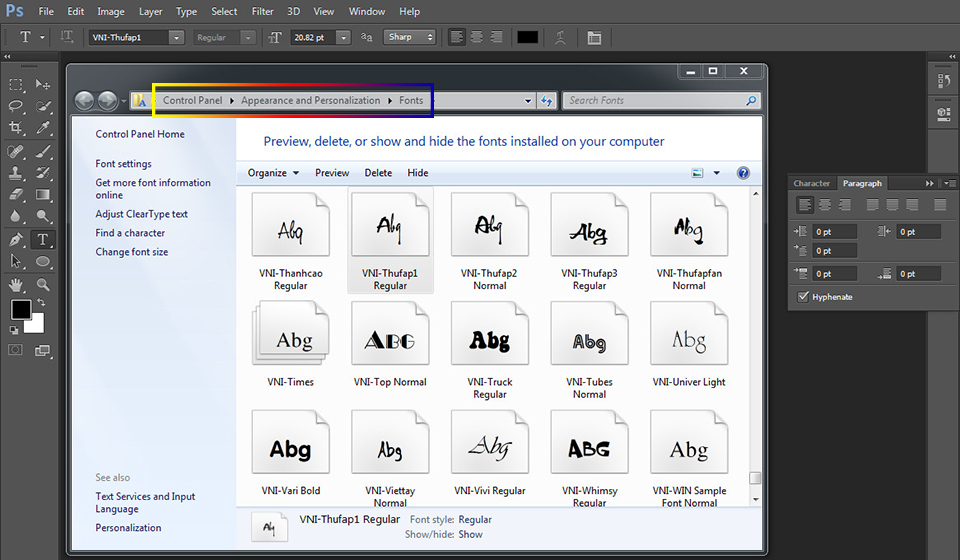This screenshot has width=960, height=560.
Task: Open Adjust ClearType text link
Action: 141,214
